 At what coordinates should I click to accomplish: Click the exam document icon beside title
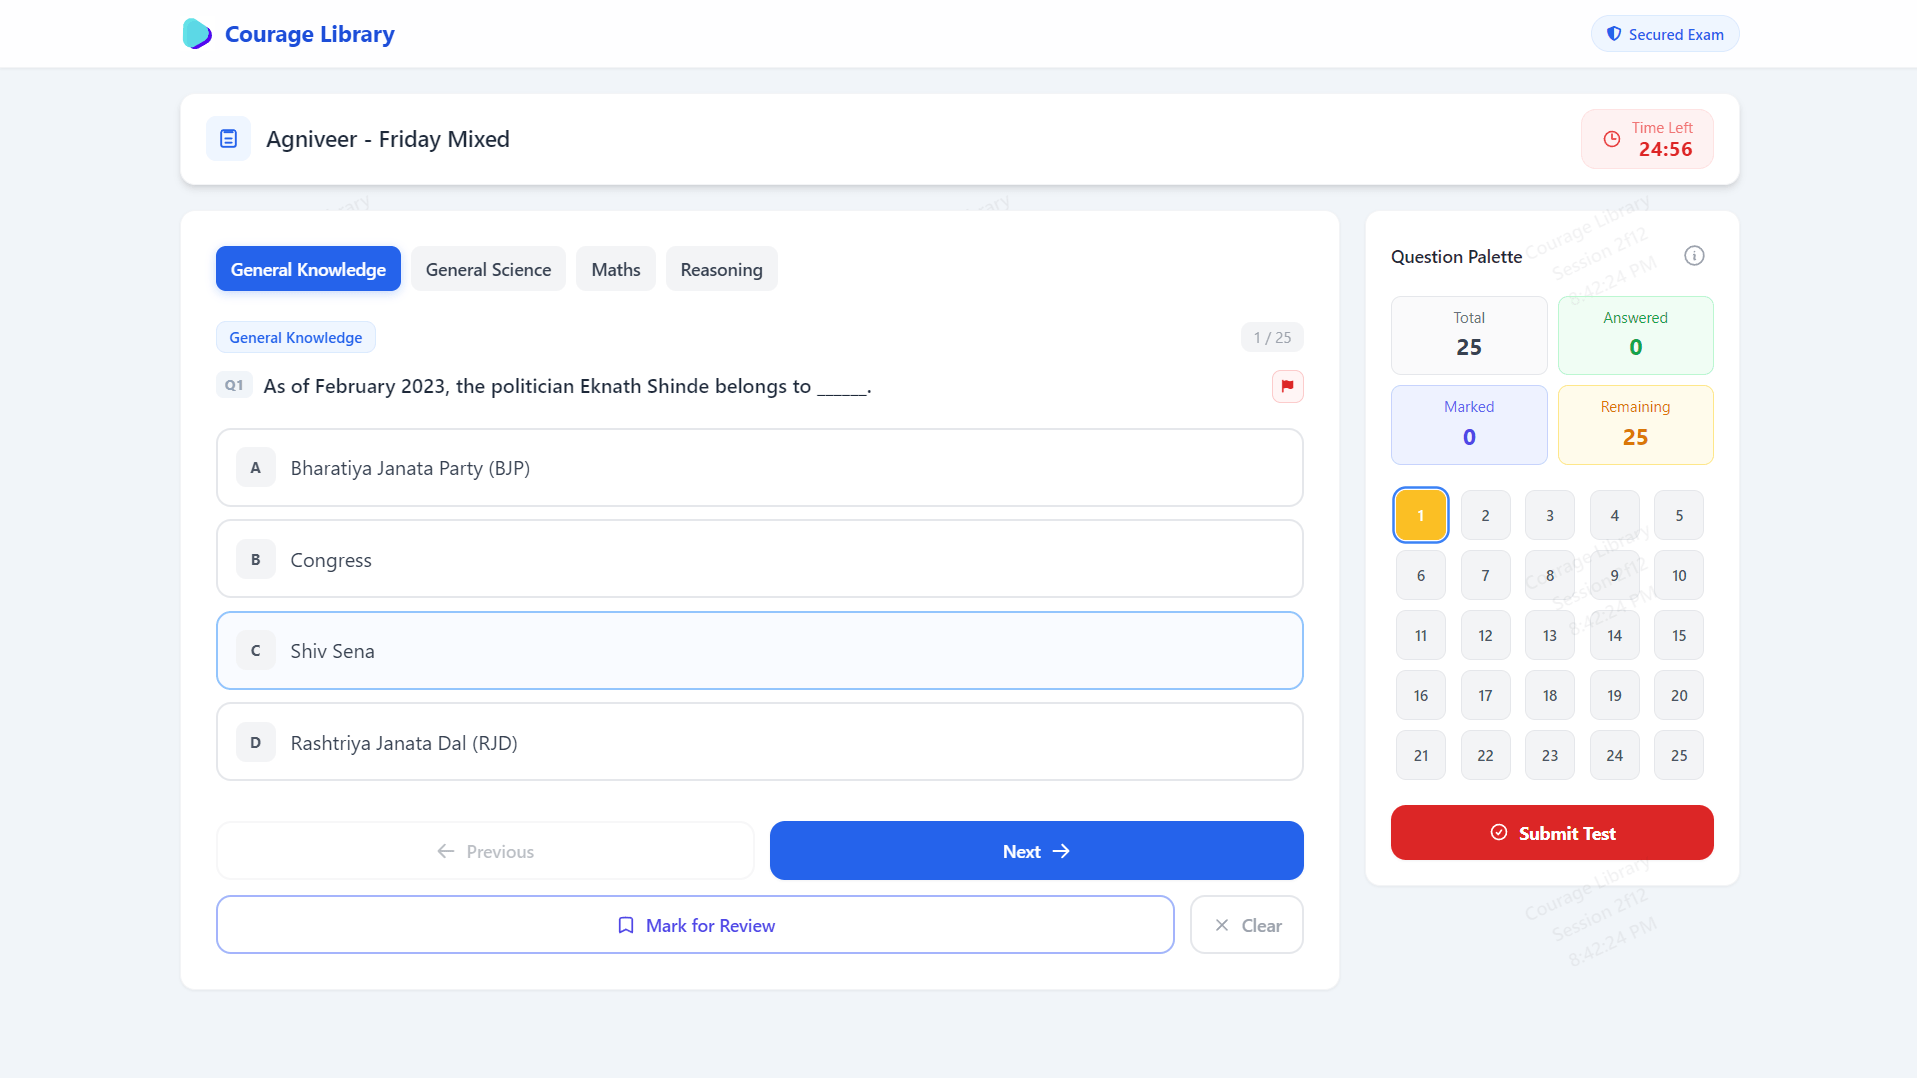pos(228,139)
